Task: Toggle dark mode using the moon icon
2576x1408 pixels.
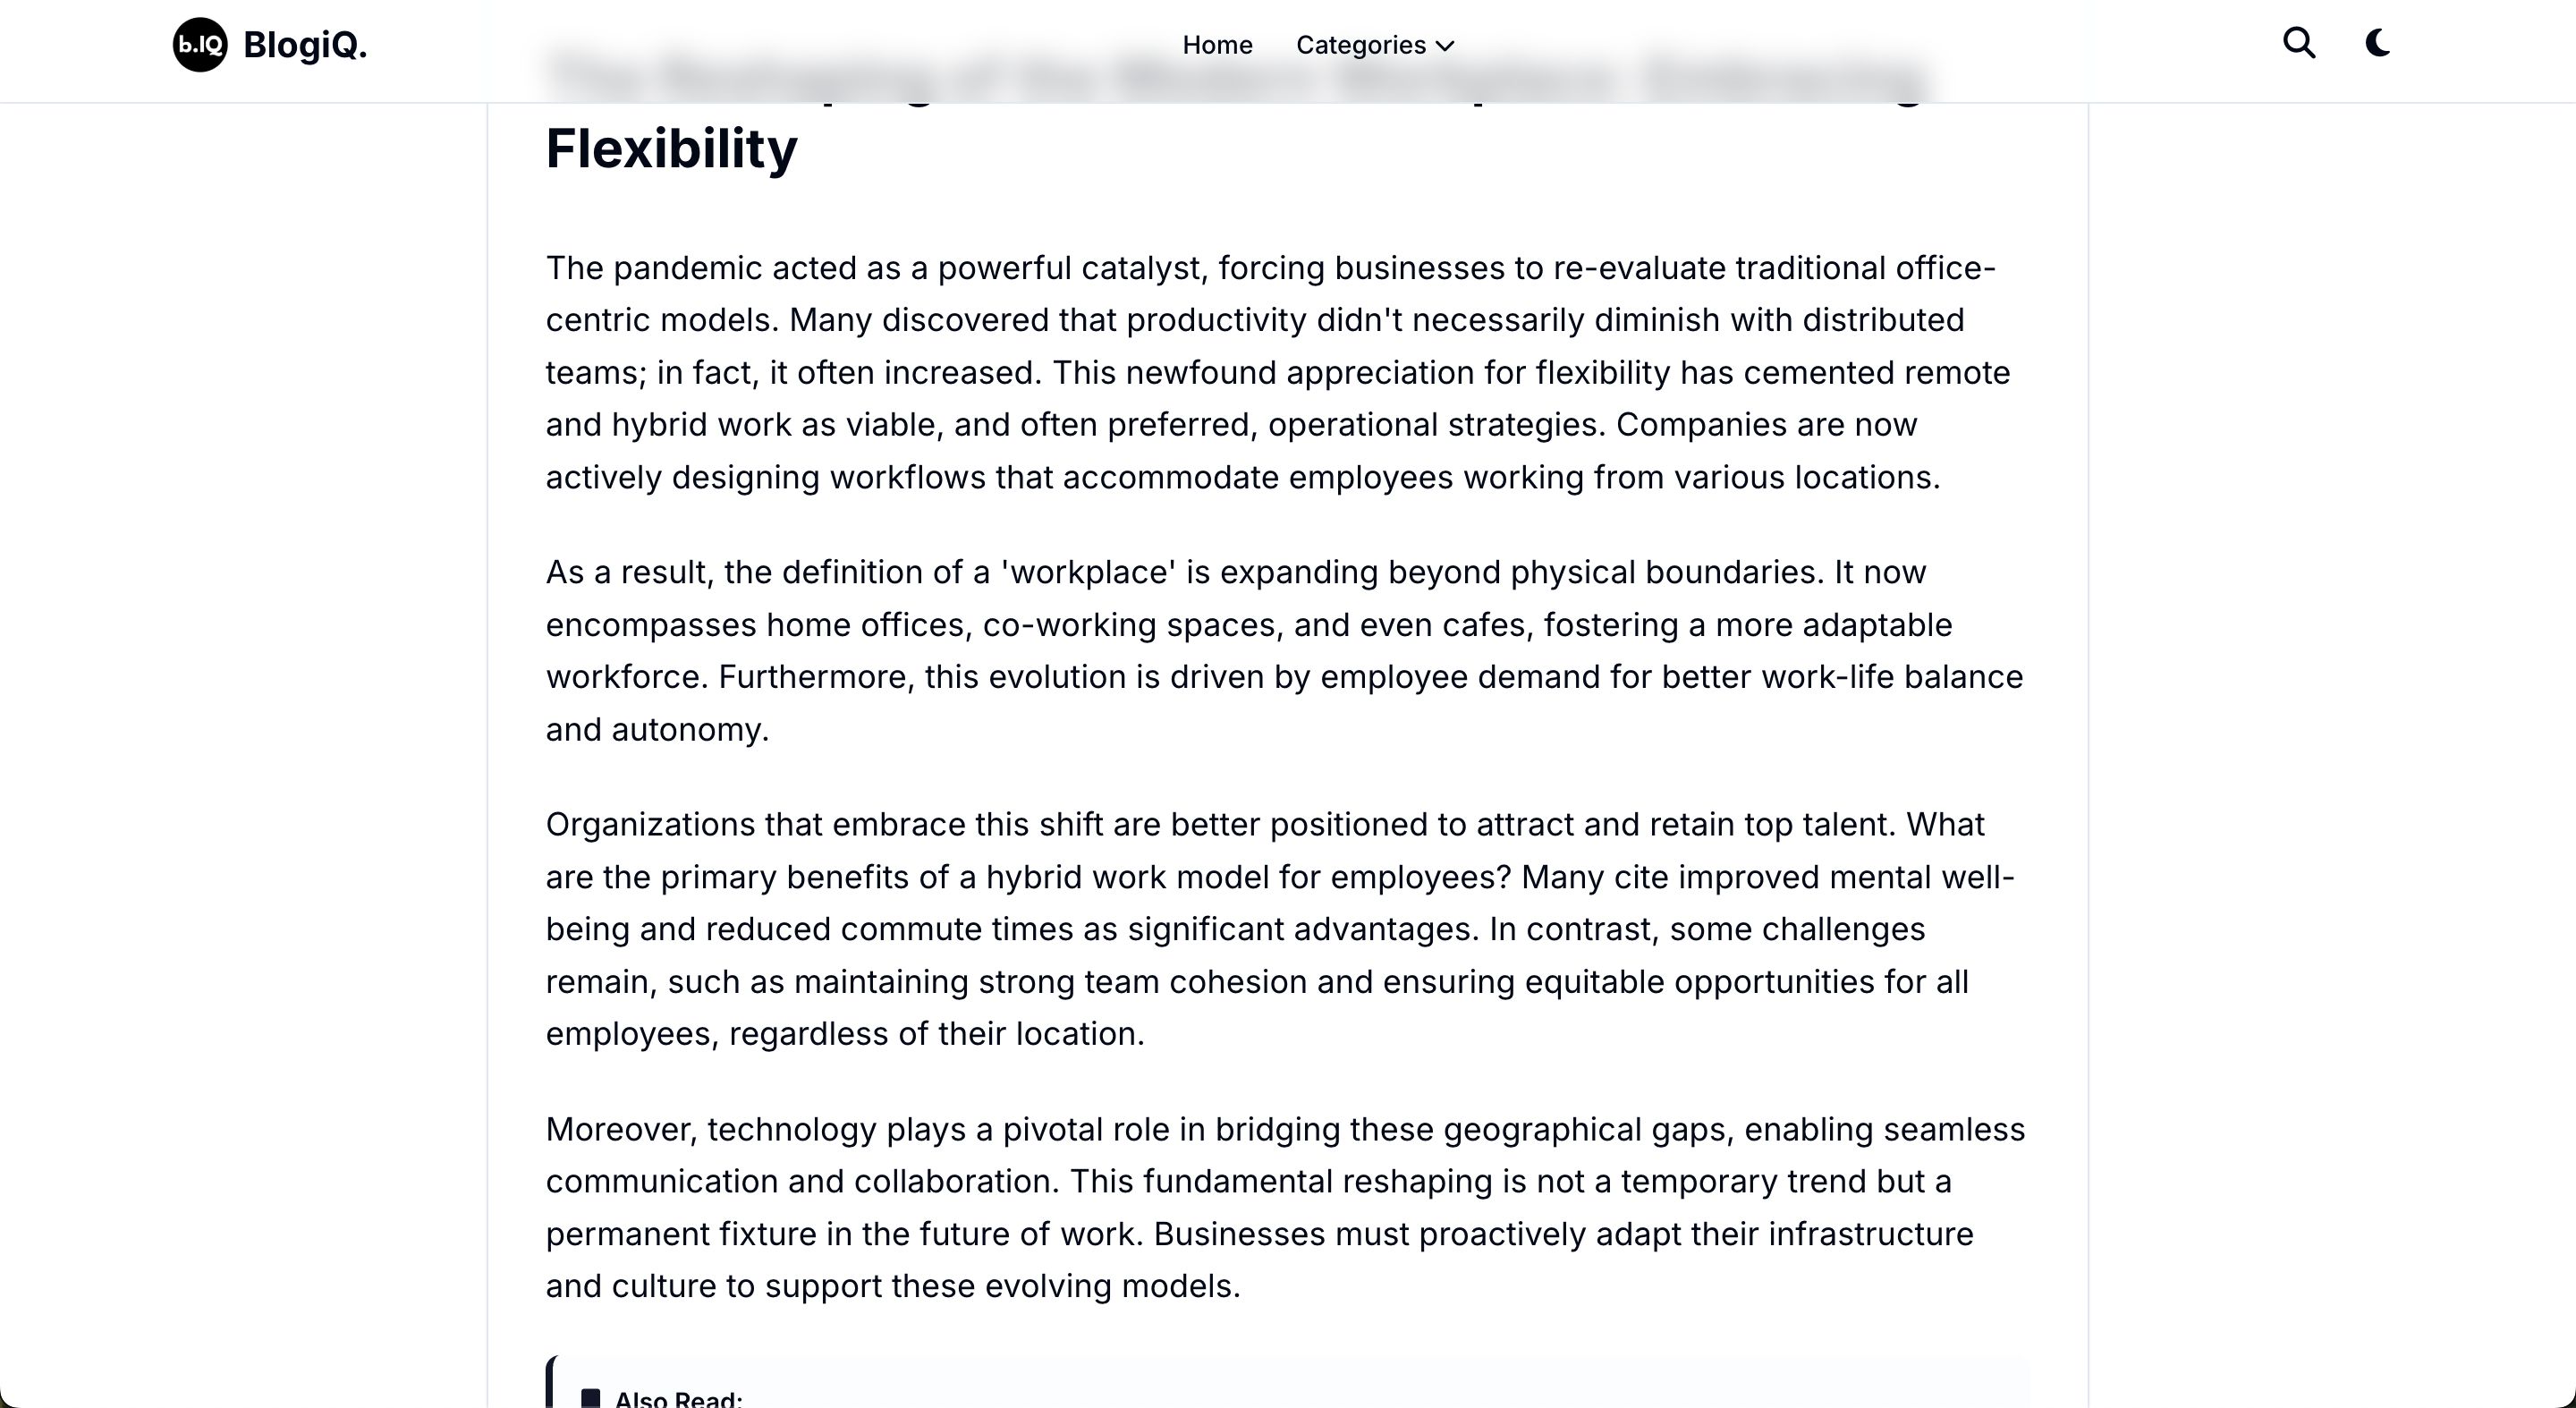Action: pyautogui.click(x=2378, y=44)
